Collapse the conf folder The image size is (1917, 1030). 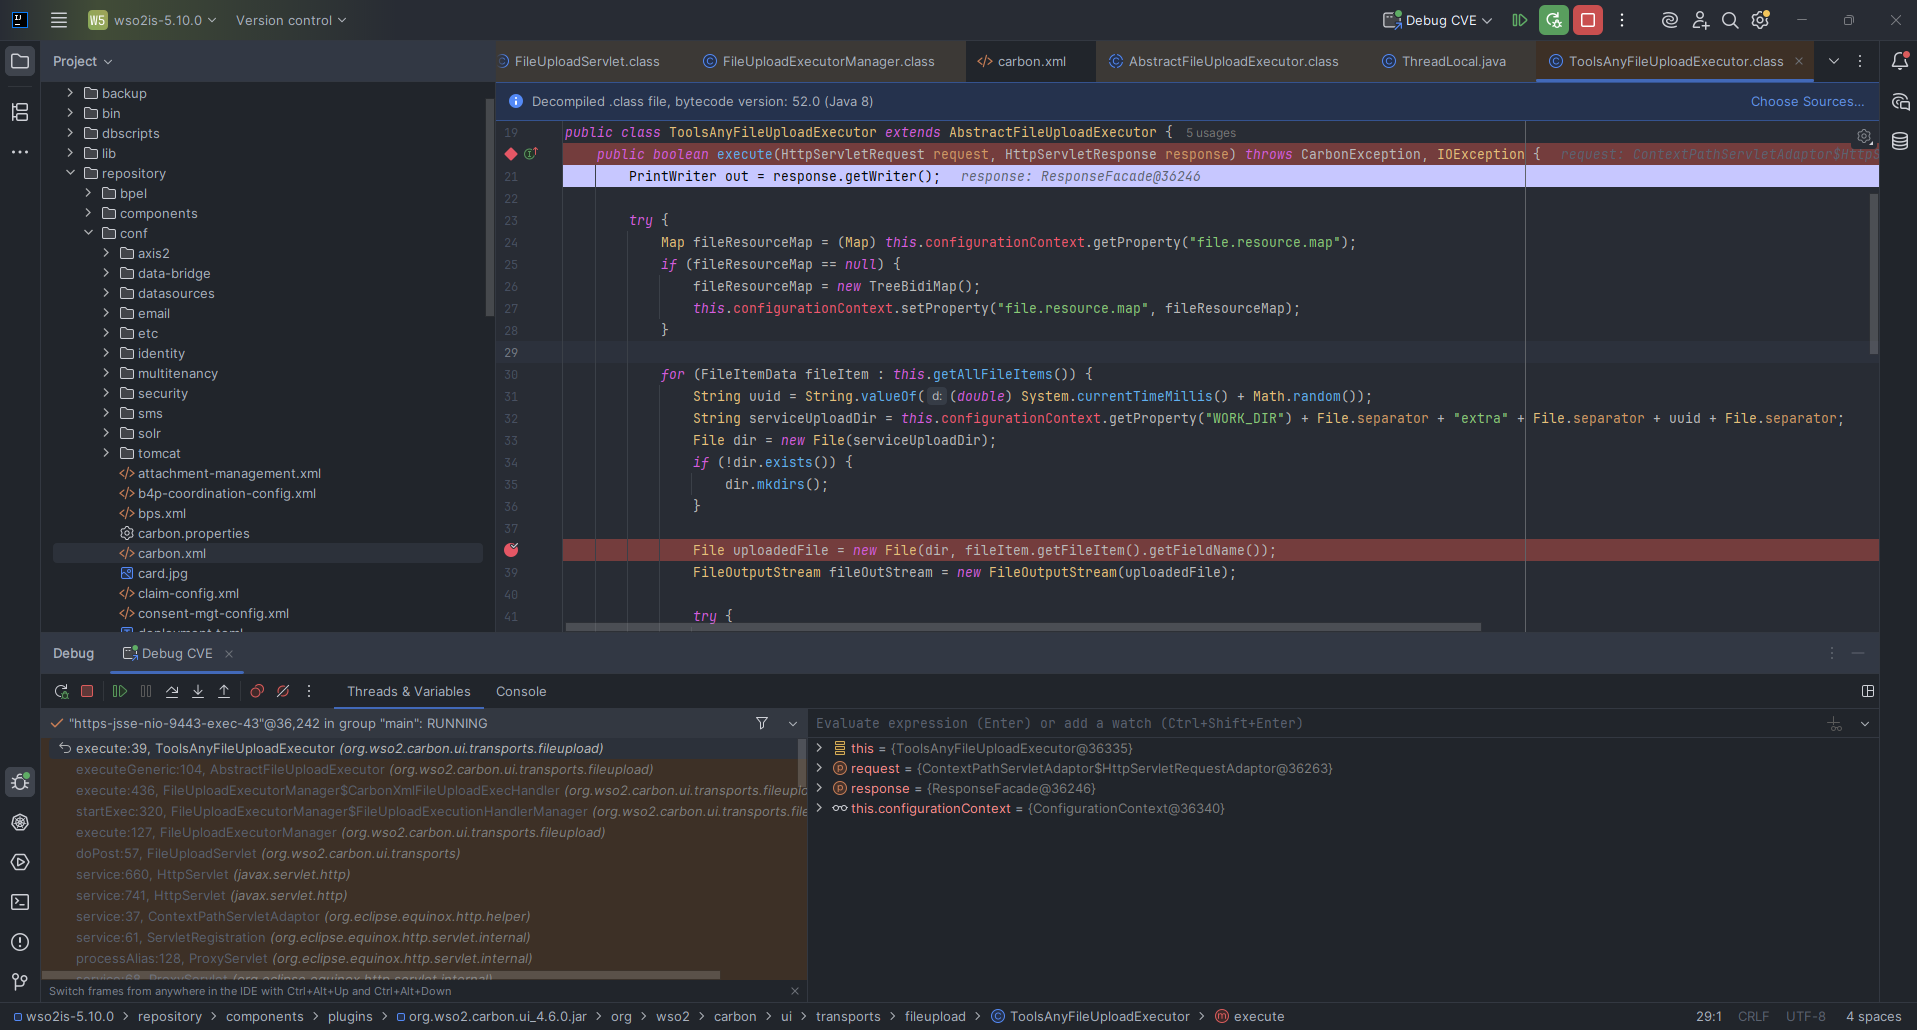[x=88, y=233]
